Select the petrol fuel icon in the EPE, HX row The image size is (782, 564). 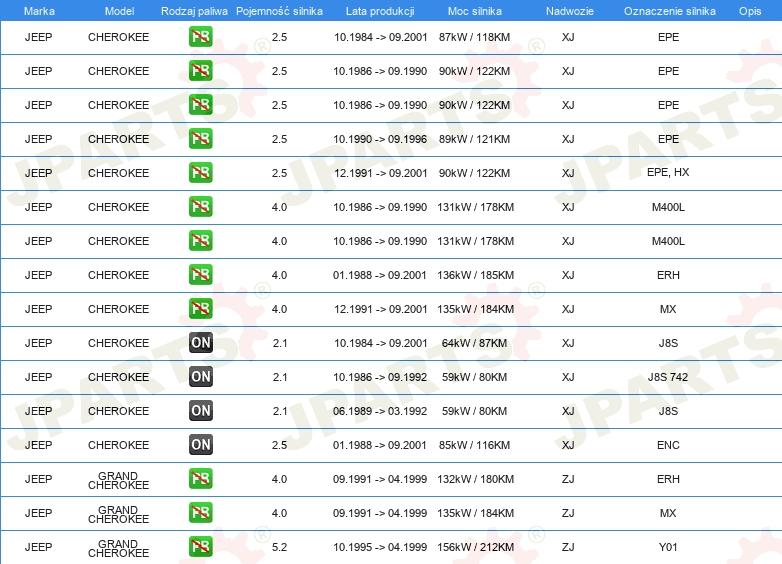pyautogui.click(x=200, y=173)
